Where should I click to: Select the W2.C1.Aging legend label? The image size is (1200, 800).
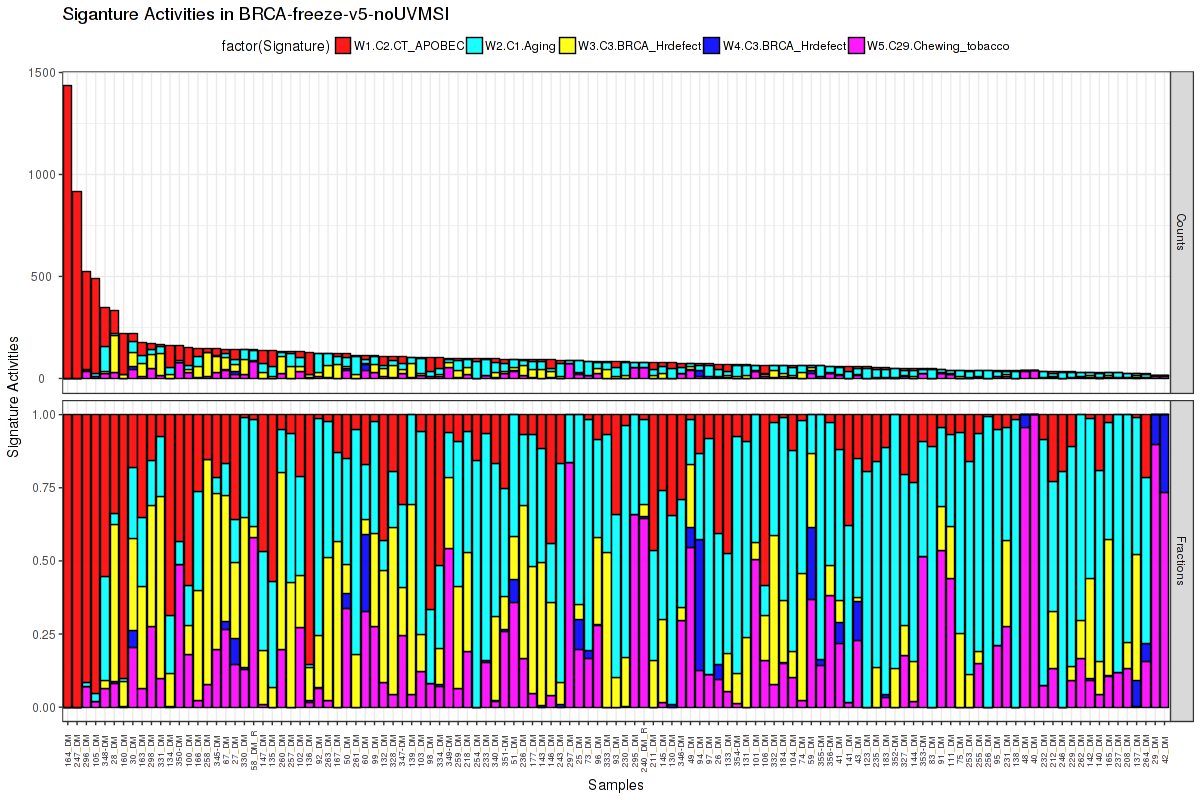tap(519, 45)
